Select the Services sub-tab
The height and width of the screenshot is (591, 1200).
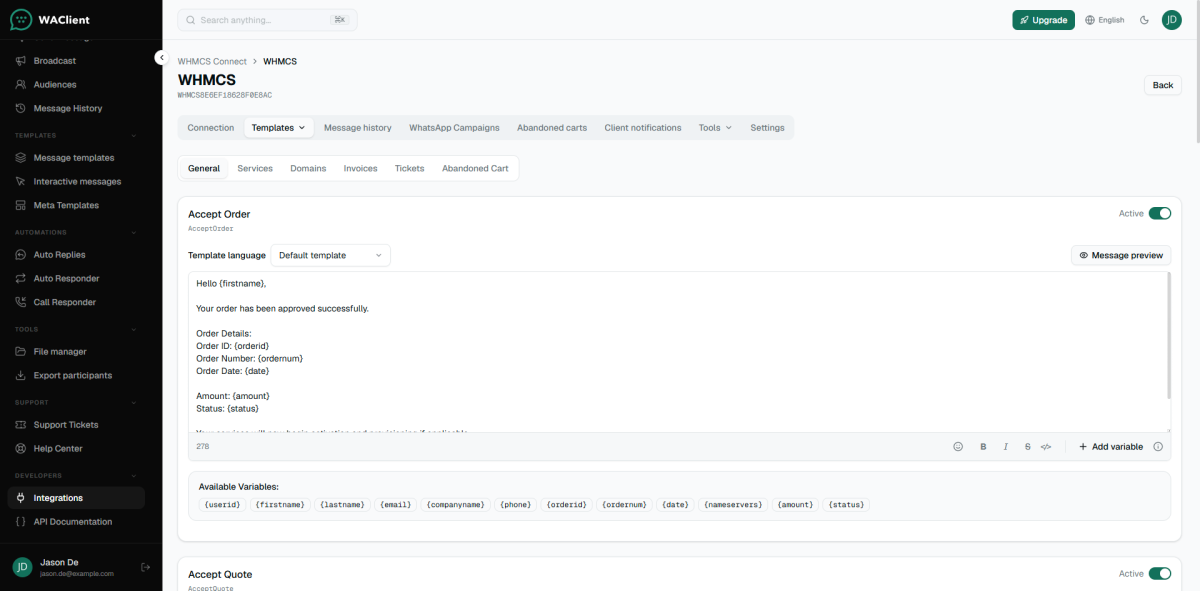coord(255,169)
